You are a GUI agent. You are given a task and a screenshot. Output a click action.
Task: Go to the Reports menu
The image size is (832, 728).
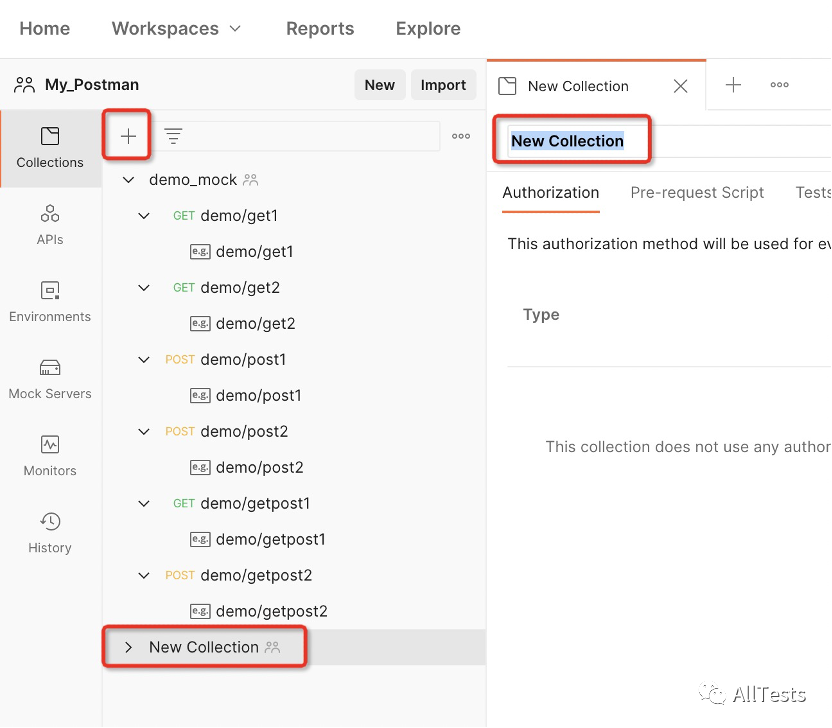tap(320, 29)
